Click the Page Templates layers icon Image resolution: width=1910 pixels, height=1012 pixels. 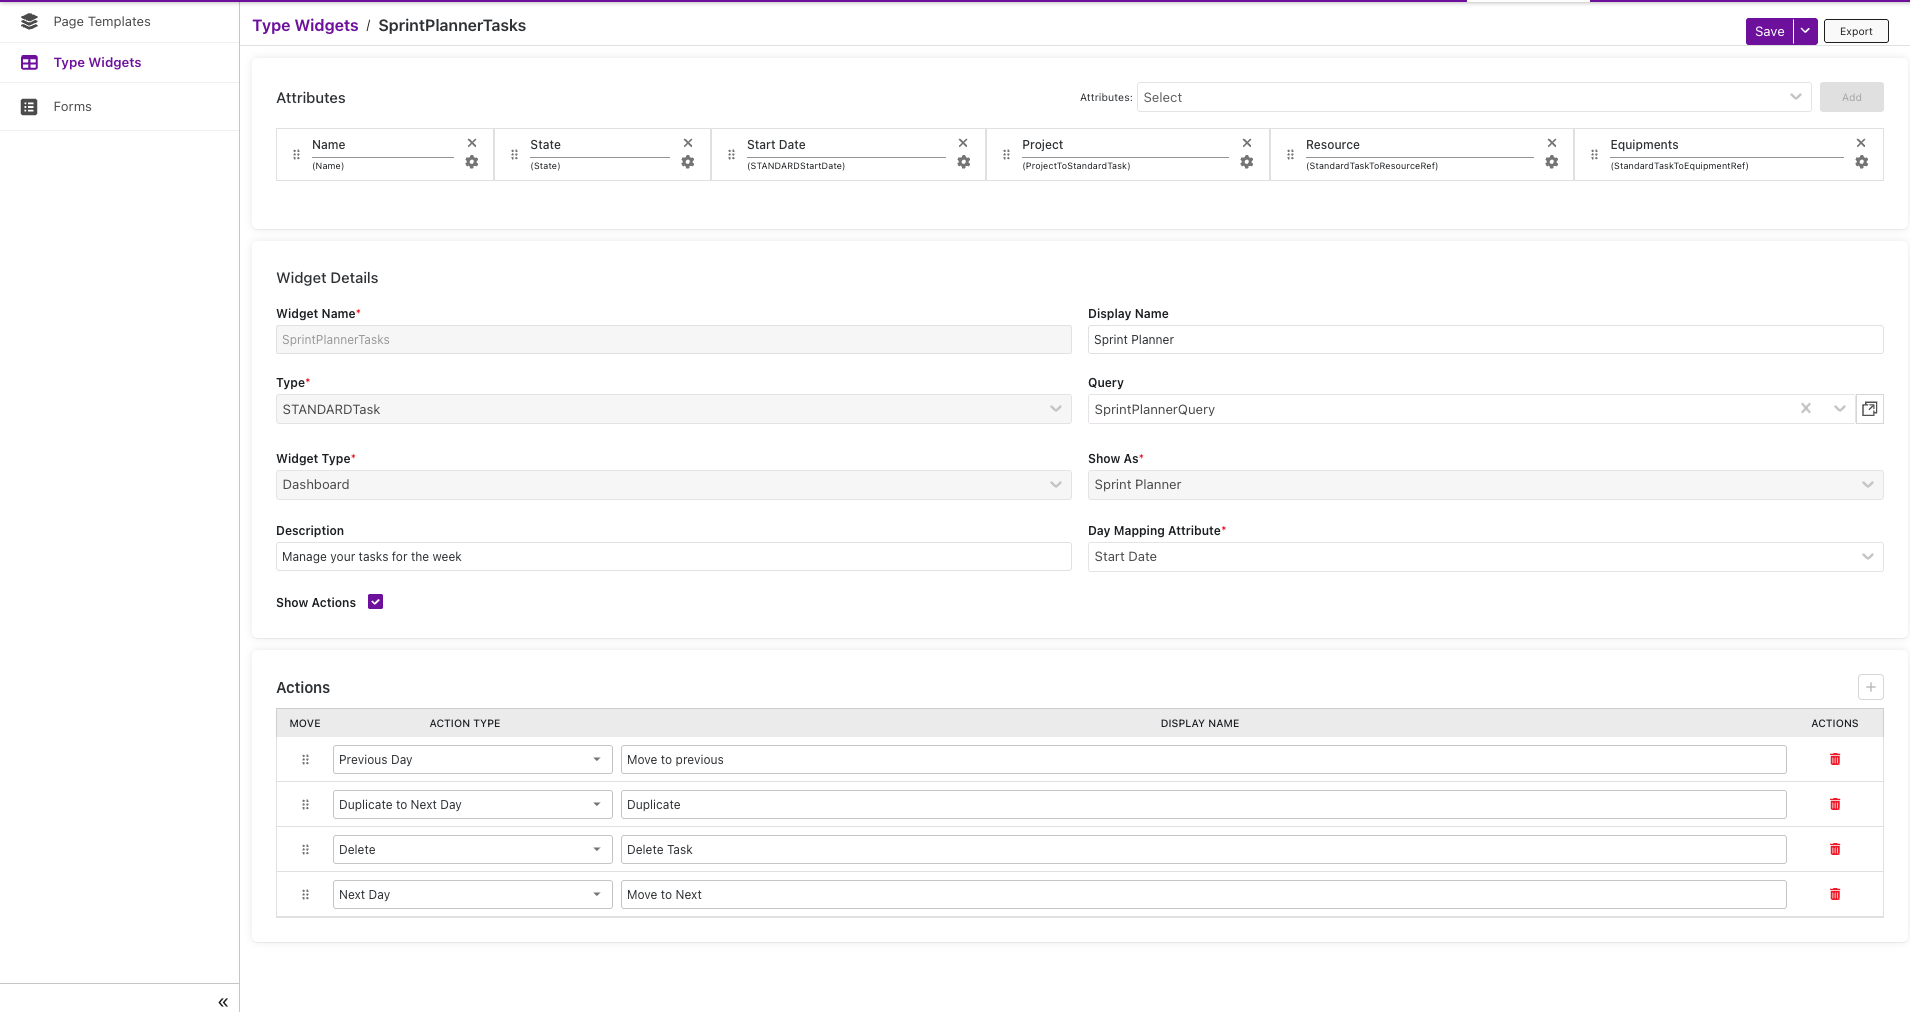tap(29, 21)
